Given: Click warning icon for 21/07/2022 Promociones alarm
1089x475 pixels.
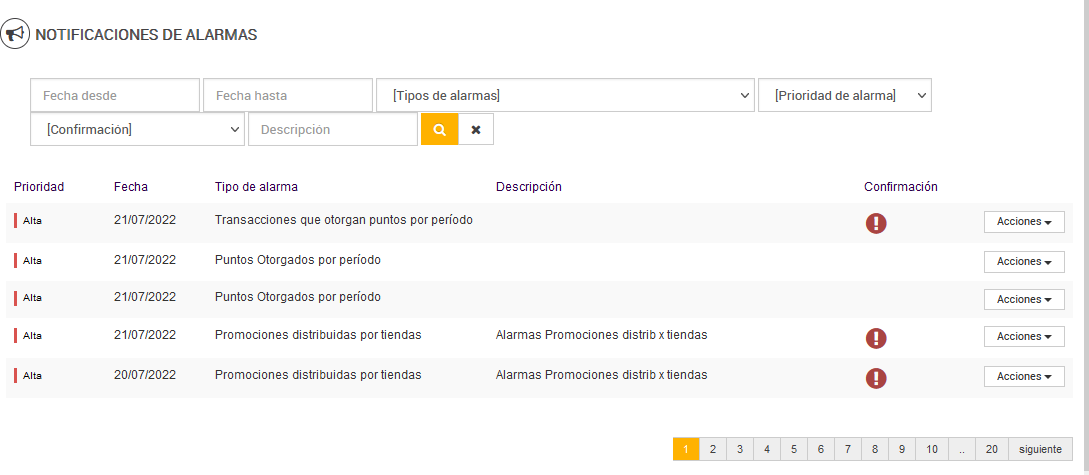Looking at the screenshot, I should coord(876,338).
